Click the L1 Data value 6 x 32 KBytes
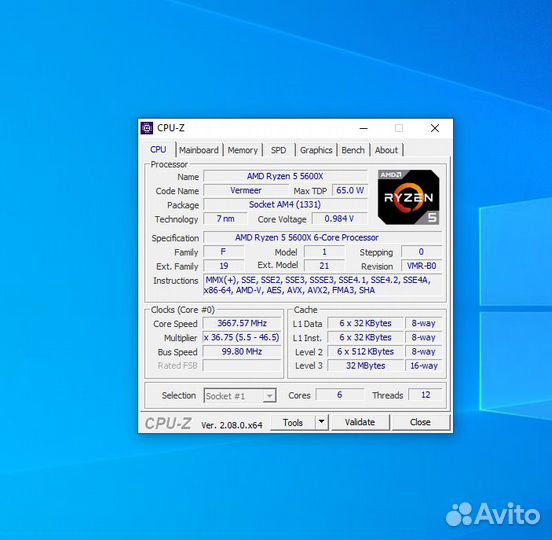This screenshot has width=552, height=540. 365,323
